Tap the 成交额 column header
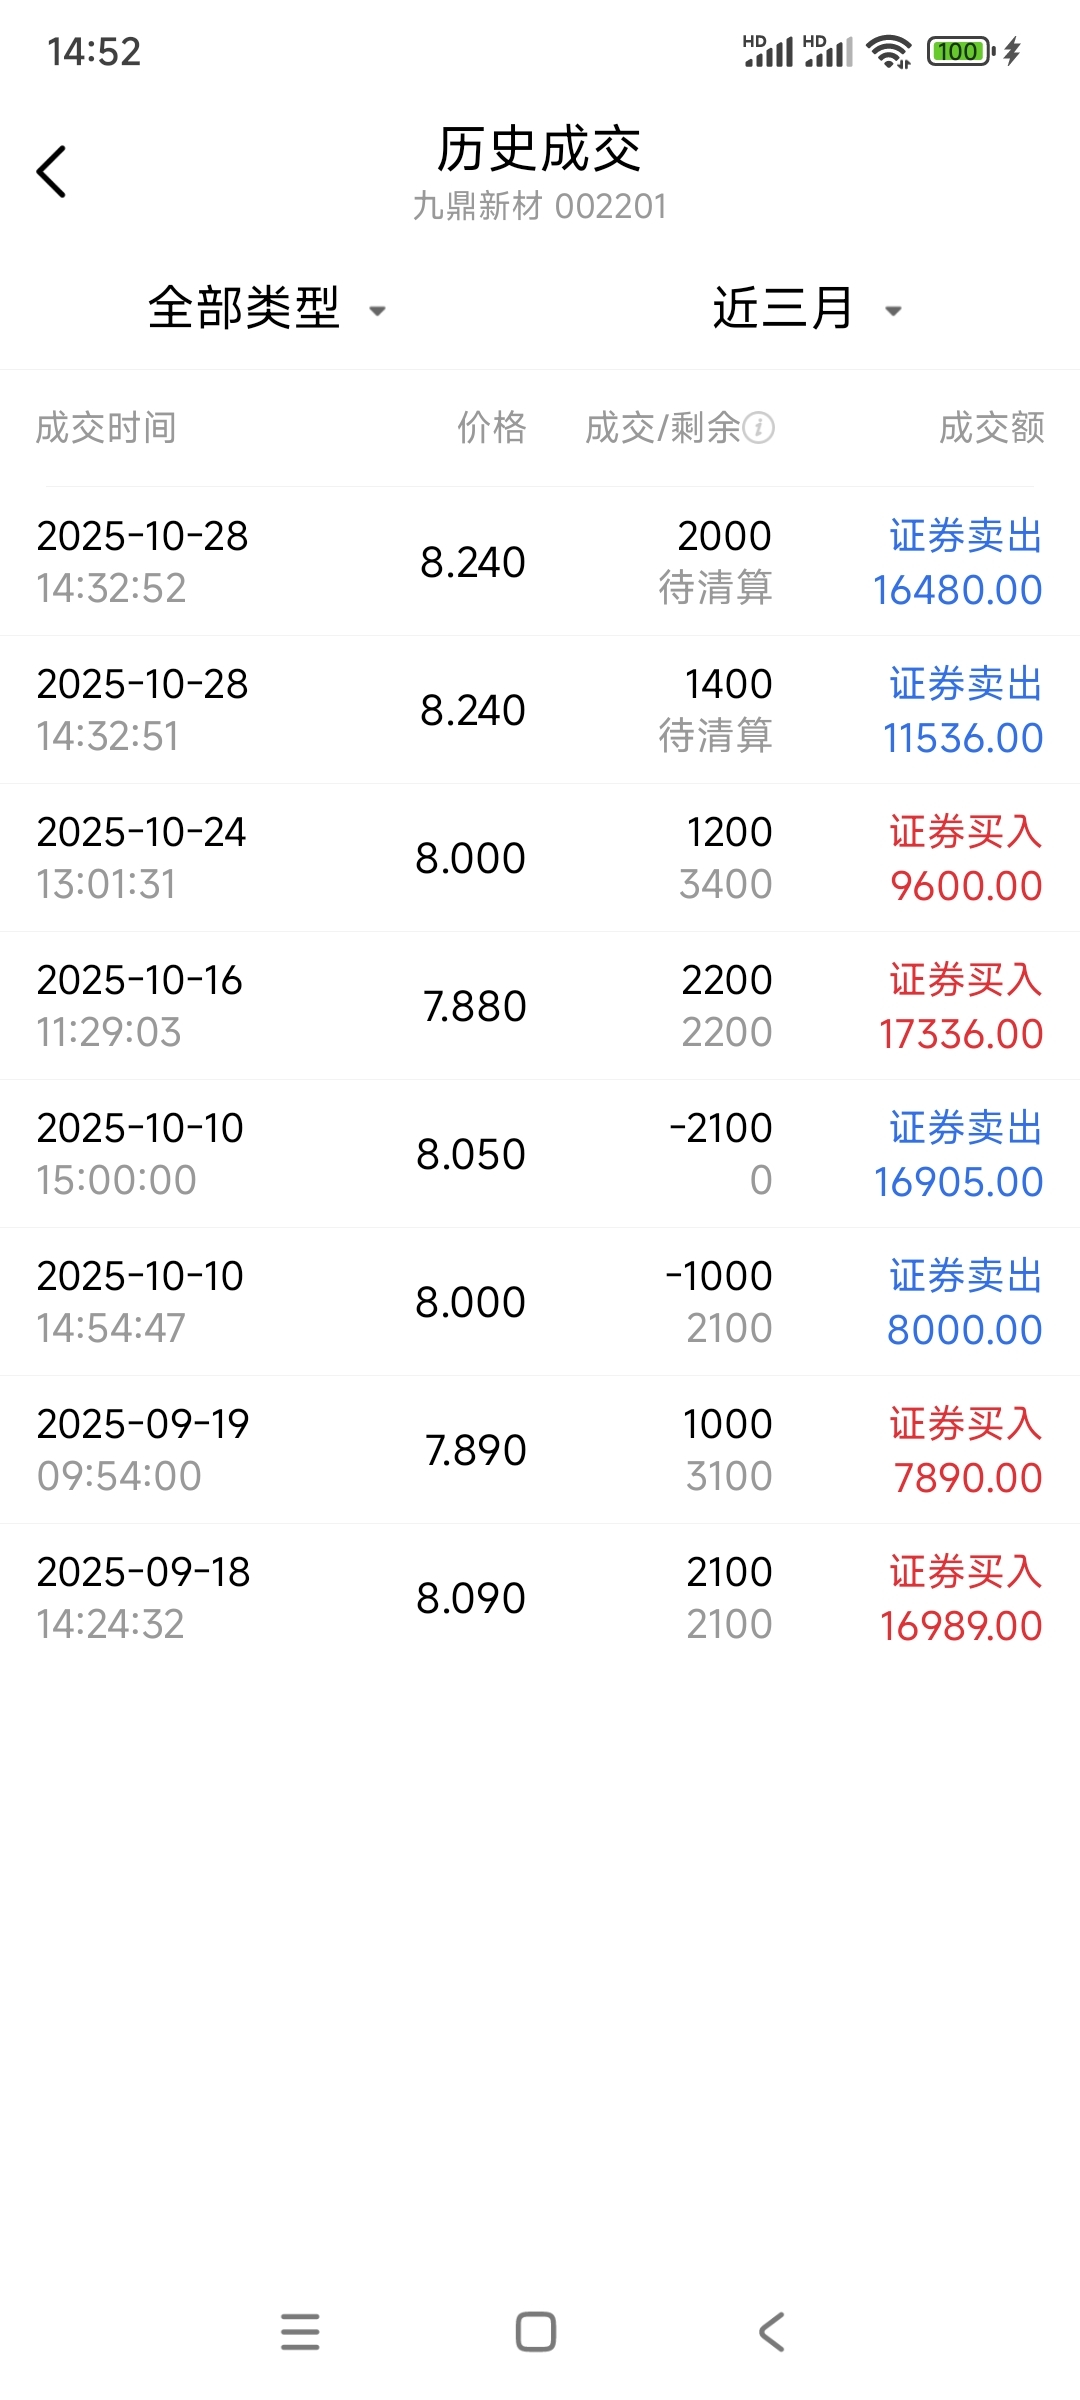 991,428
